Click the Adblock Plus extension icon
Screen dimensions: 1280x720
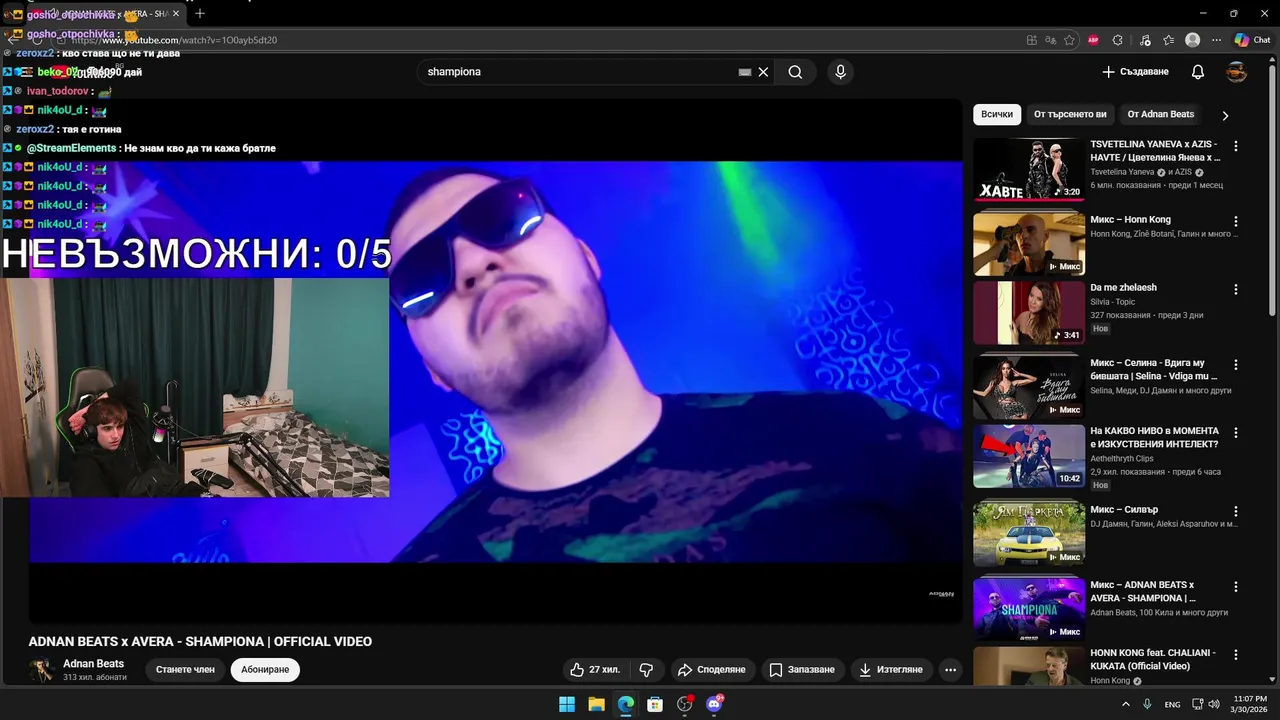coord(1093,40)
